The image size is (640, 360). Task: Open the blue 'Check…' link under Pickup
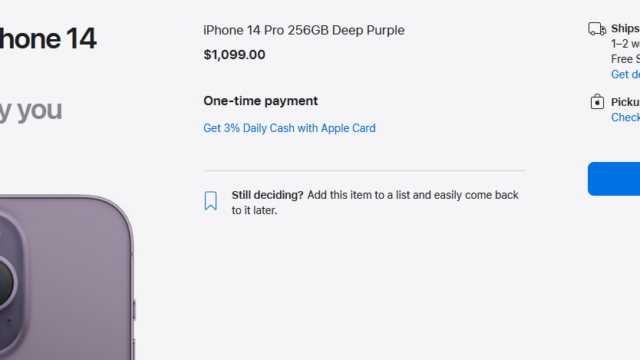point(625,118)
